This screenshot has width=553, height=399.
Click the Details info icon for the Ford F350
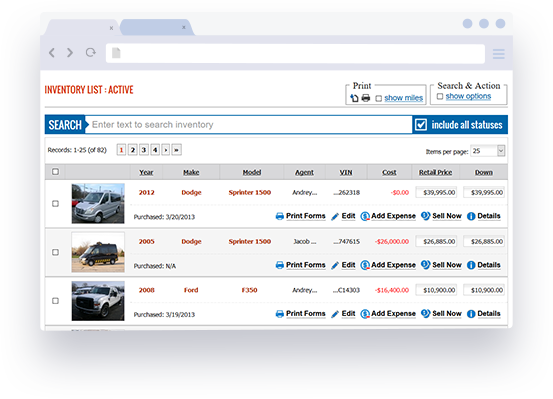pyautogui.click(x=471, y=314)
